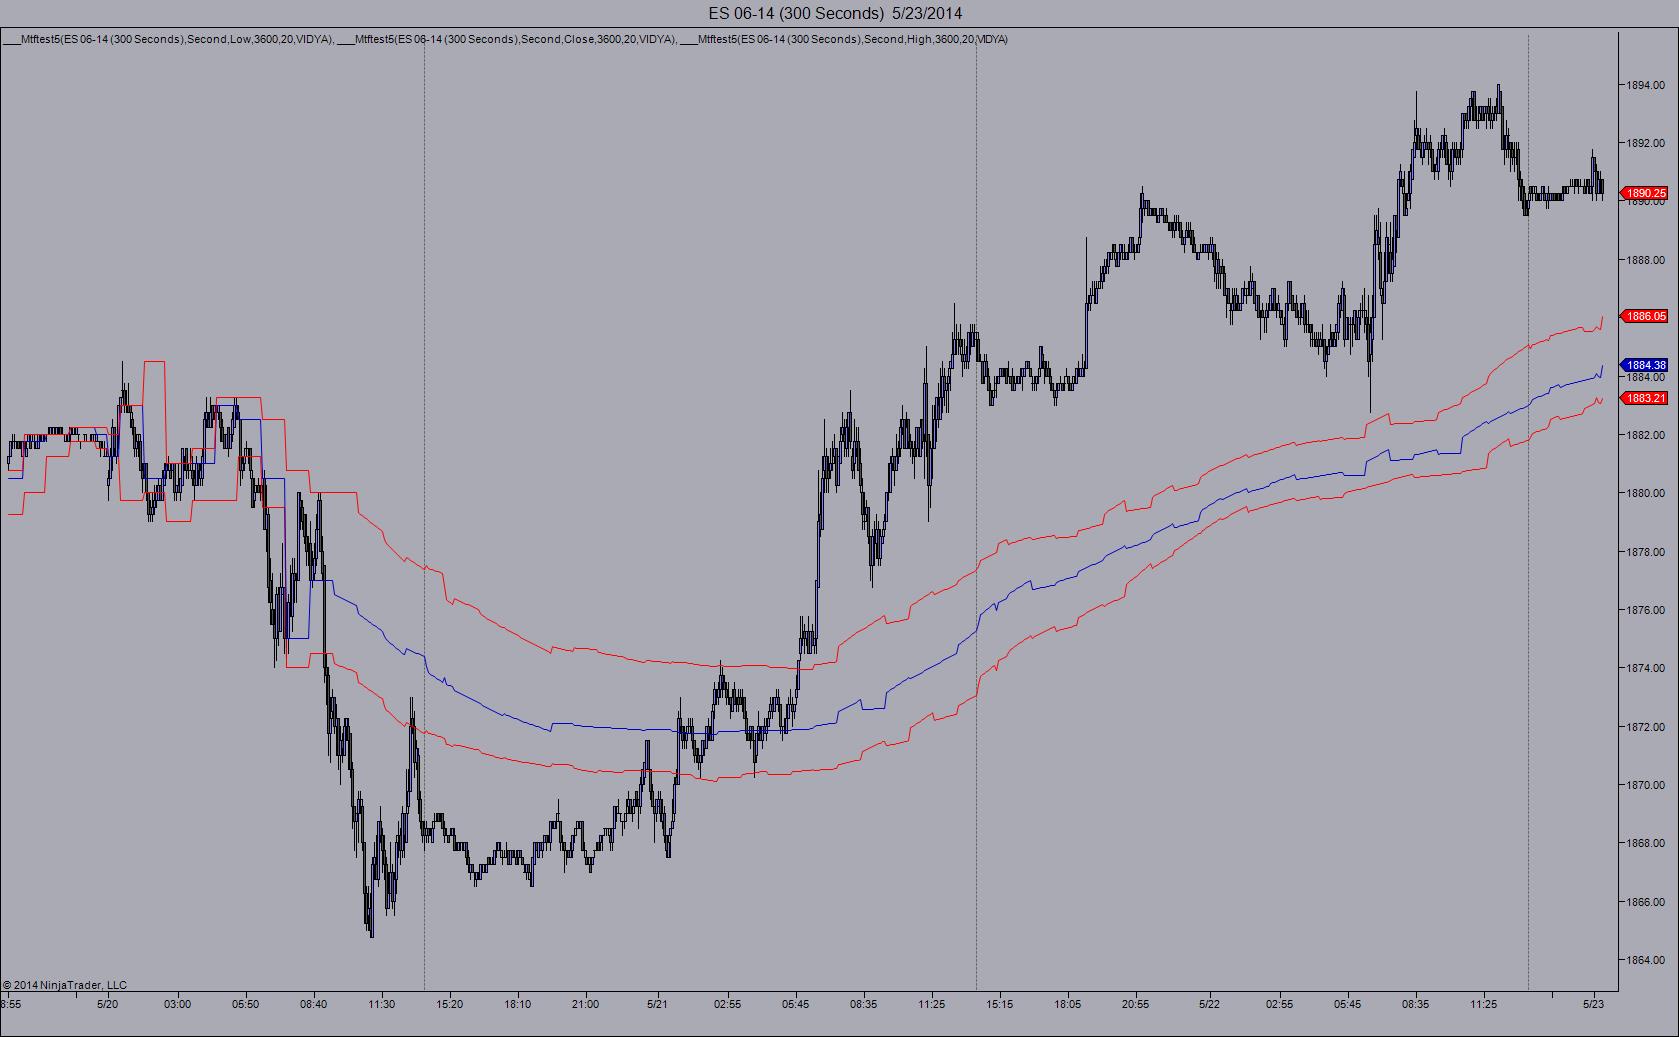
Task: Click the 5/21 date label on time axis
Action: [x=657, y=1004]
